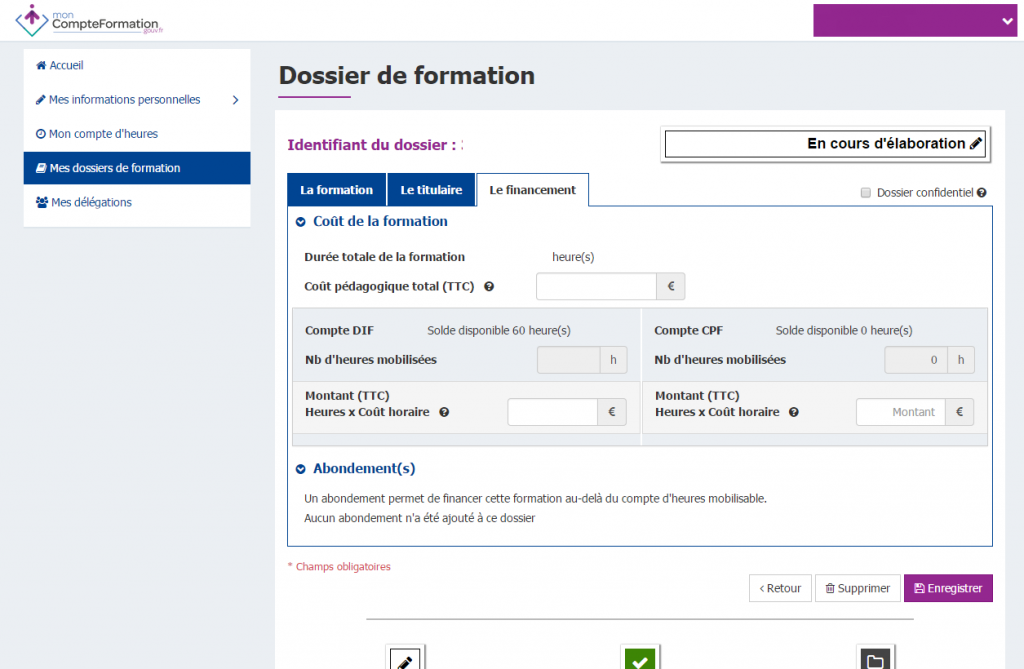1024x669 pixels.
Task: Click the Retour button
Action: pyautogui.click(x=780, y=588)
